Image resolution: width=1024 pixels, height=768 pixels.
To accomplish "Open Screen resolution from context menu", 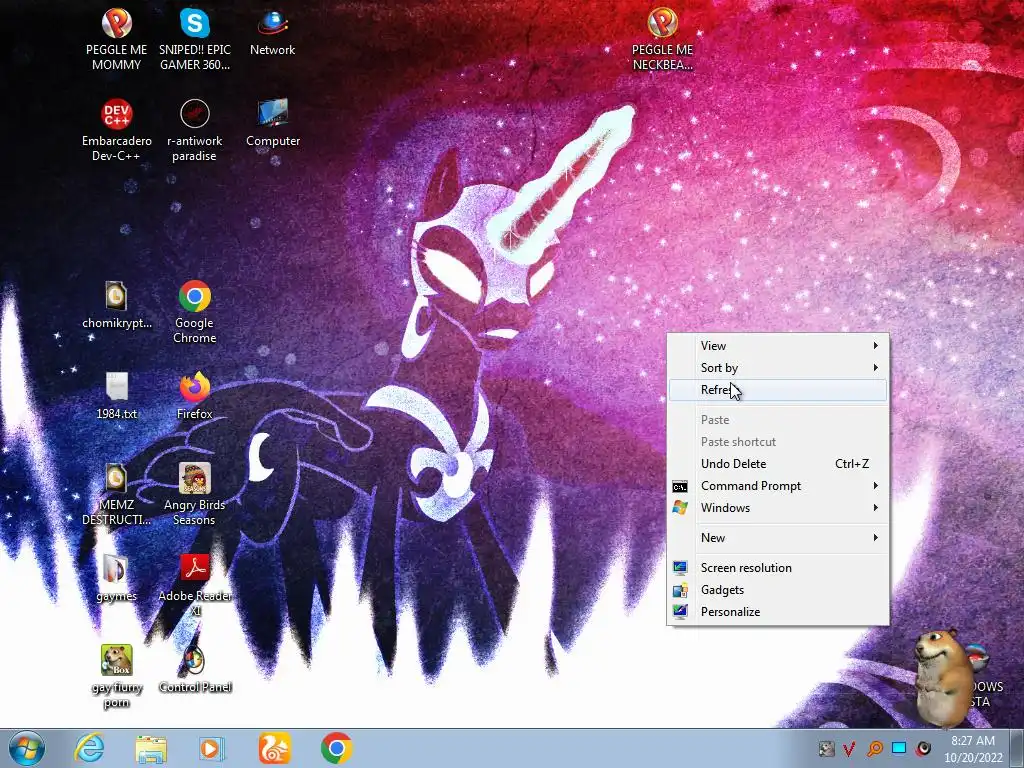I will (x=778, y=568).
